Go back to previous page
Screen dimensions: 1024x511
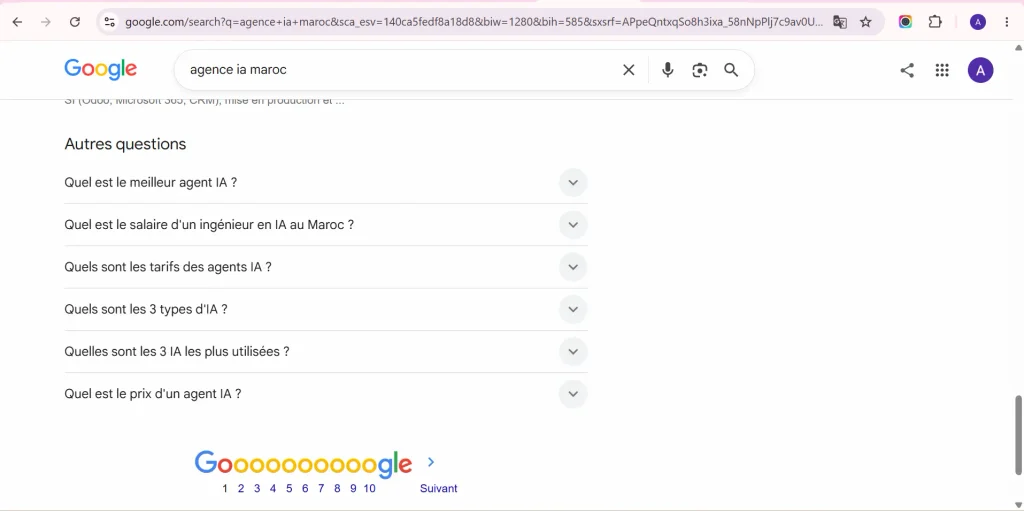pos(18,22)
